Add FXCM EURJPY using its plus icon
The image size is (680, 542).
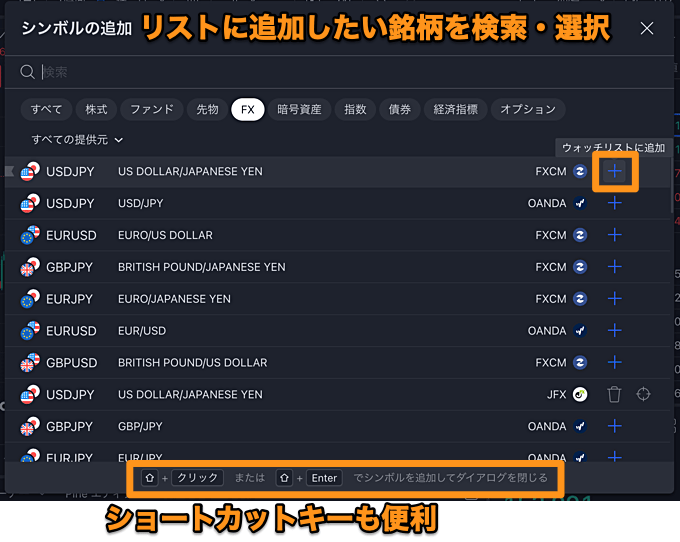[x=614, y=299]
